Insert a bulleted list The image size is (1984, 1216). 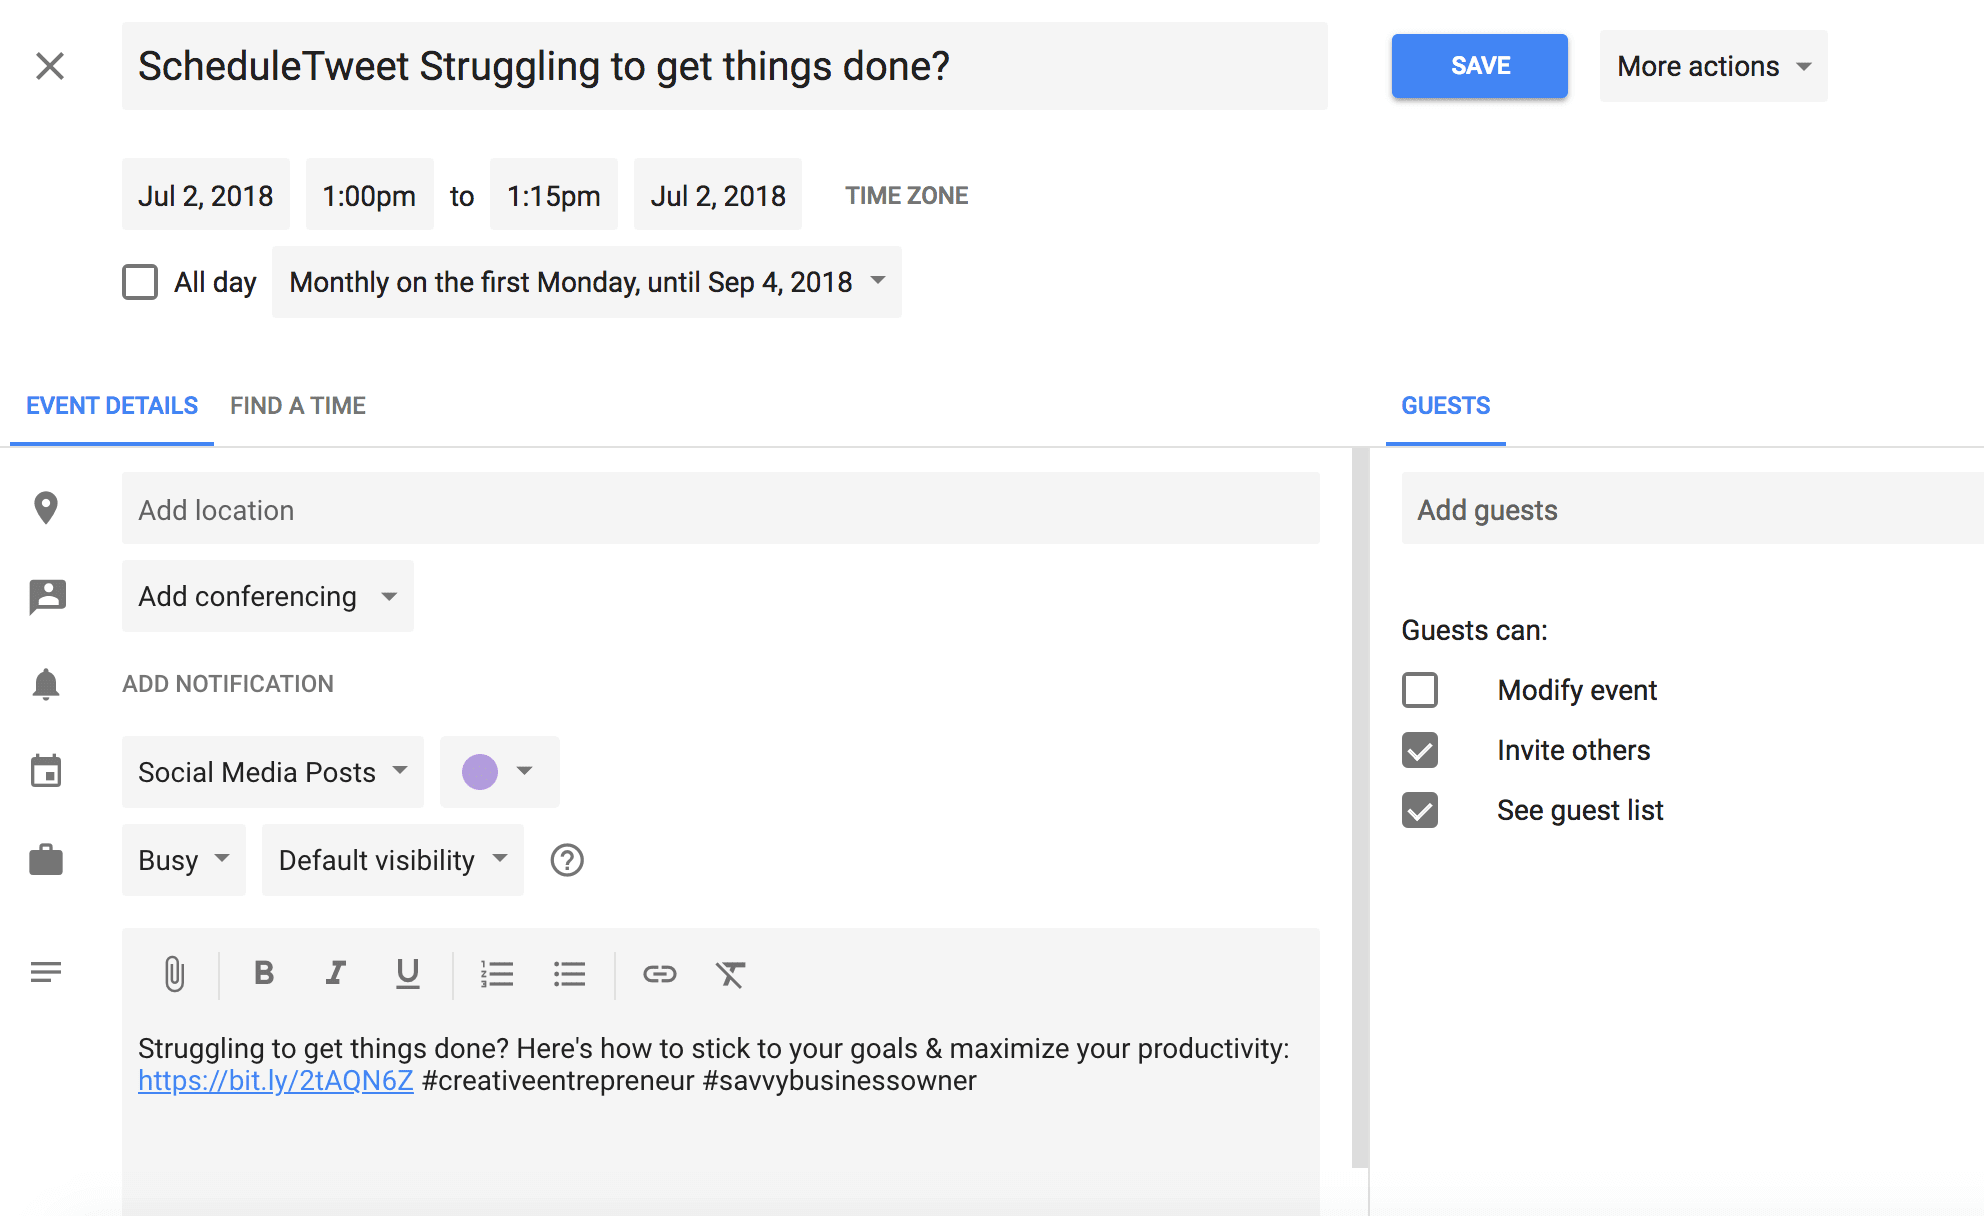click(569, 974)
